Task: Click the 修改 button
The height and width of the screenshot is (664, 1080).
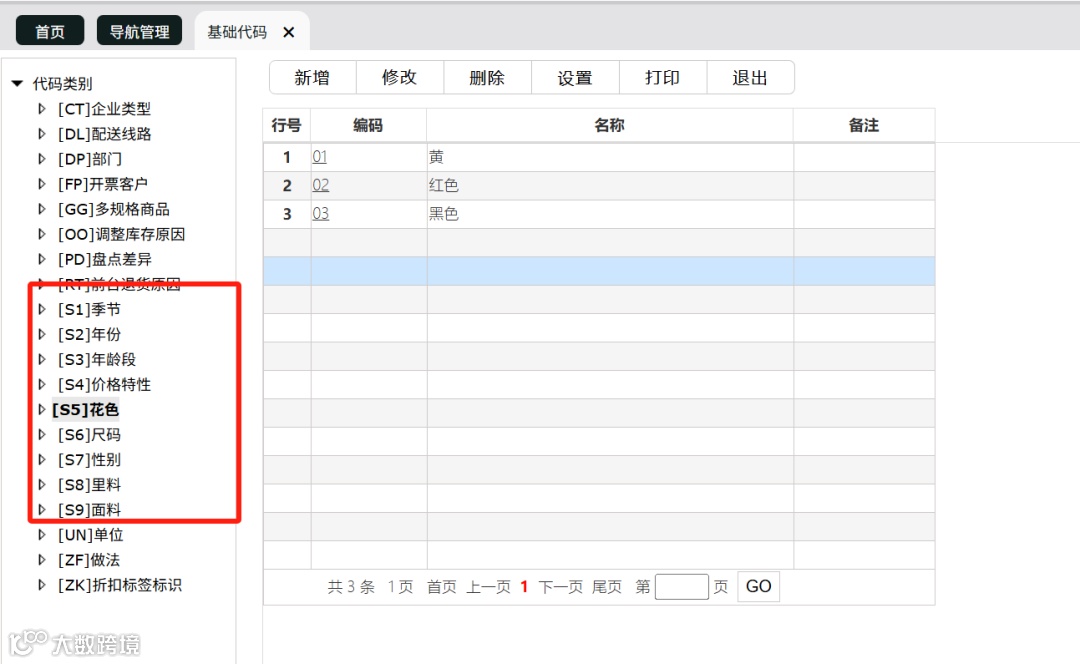Action: [x=399, y=77]
